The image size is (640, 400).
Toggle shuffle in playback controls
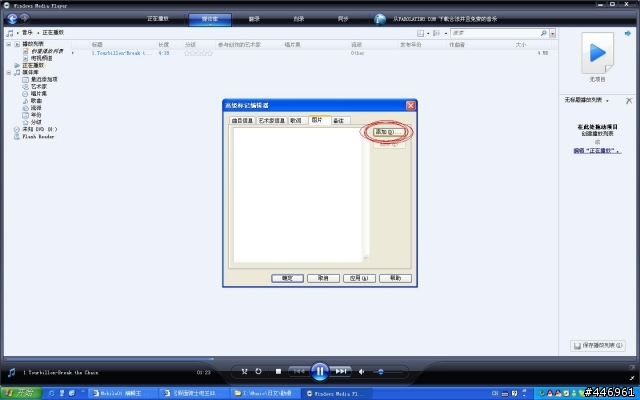pos(244,371)
